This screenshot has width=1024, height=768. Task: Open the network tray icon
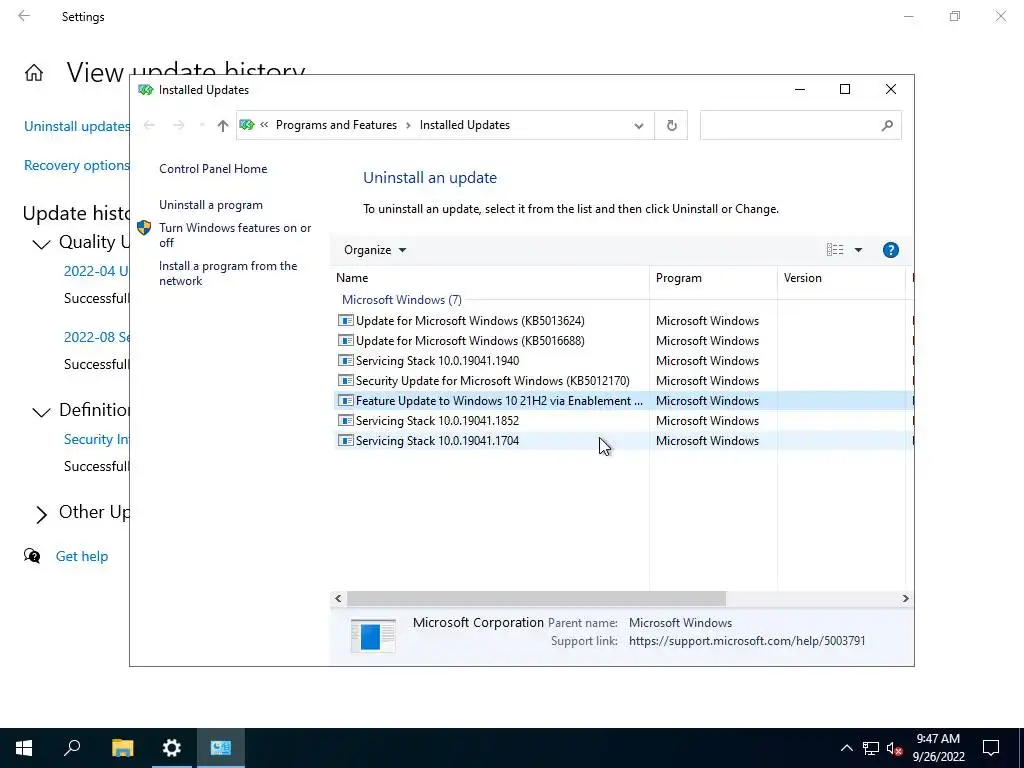[x=871, y=748]
